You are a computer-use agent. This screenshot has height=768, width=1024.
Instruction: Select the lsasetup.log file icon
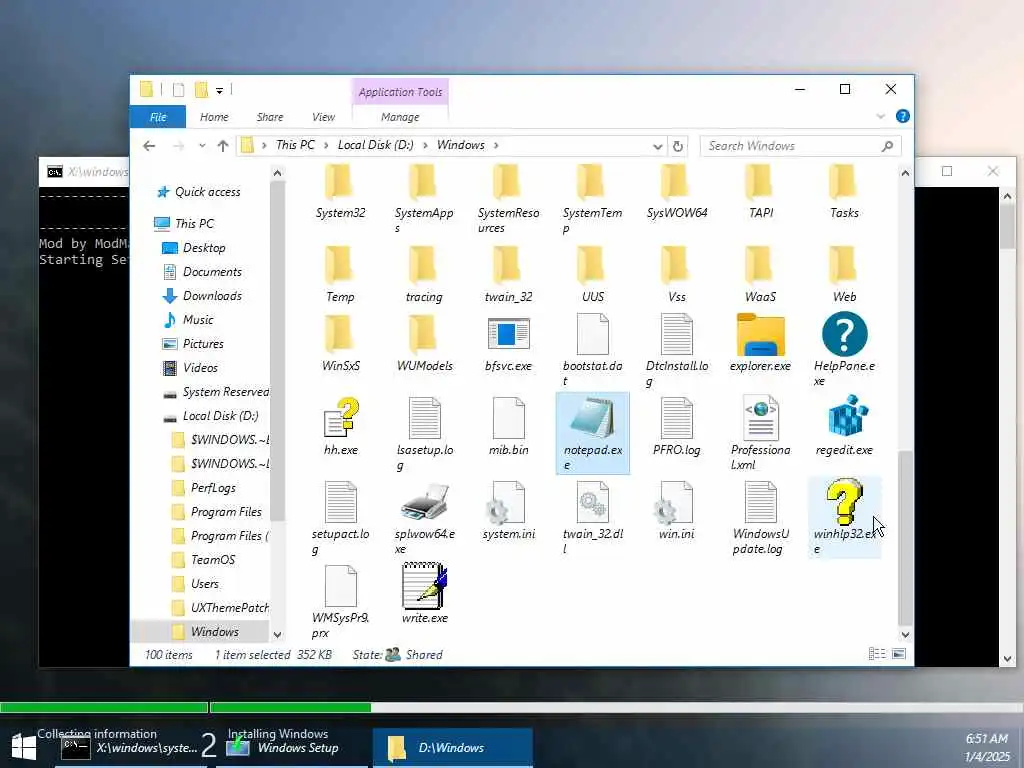424,418
